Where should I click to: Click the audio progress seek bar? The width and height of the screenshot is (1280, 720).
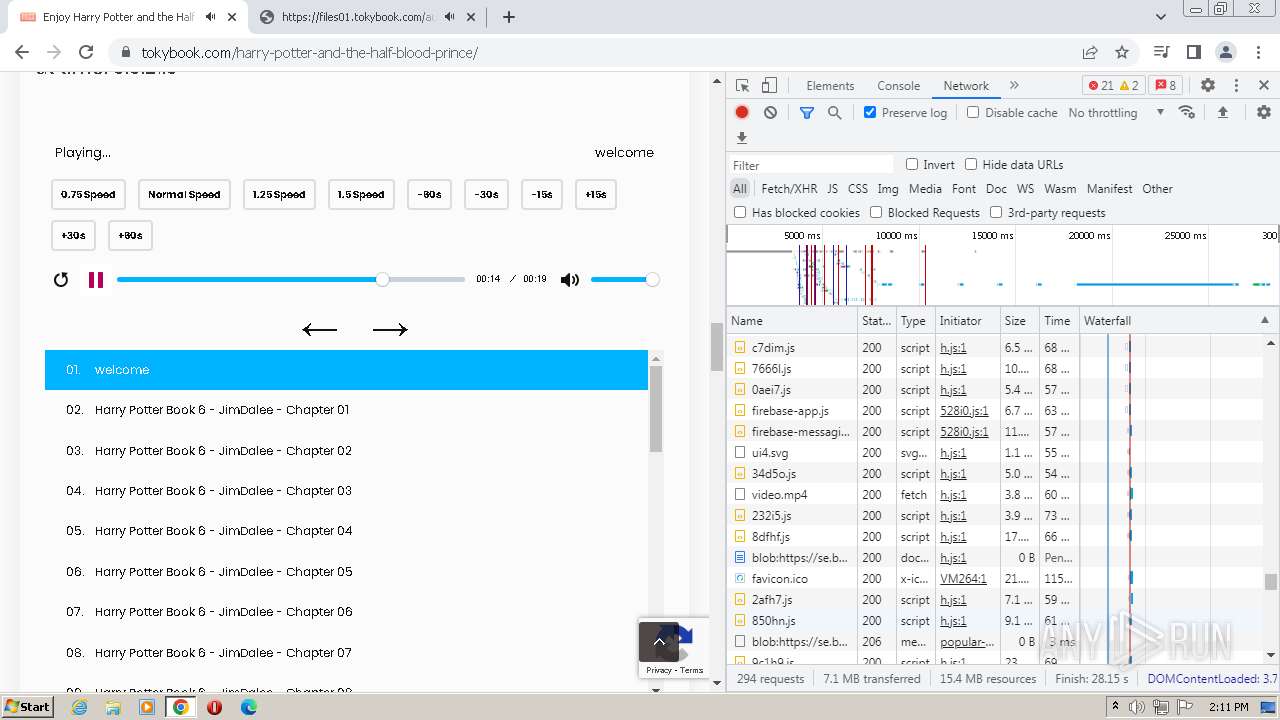click(x=291, y=280)
